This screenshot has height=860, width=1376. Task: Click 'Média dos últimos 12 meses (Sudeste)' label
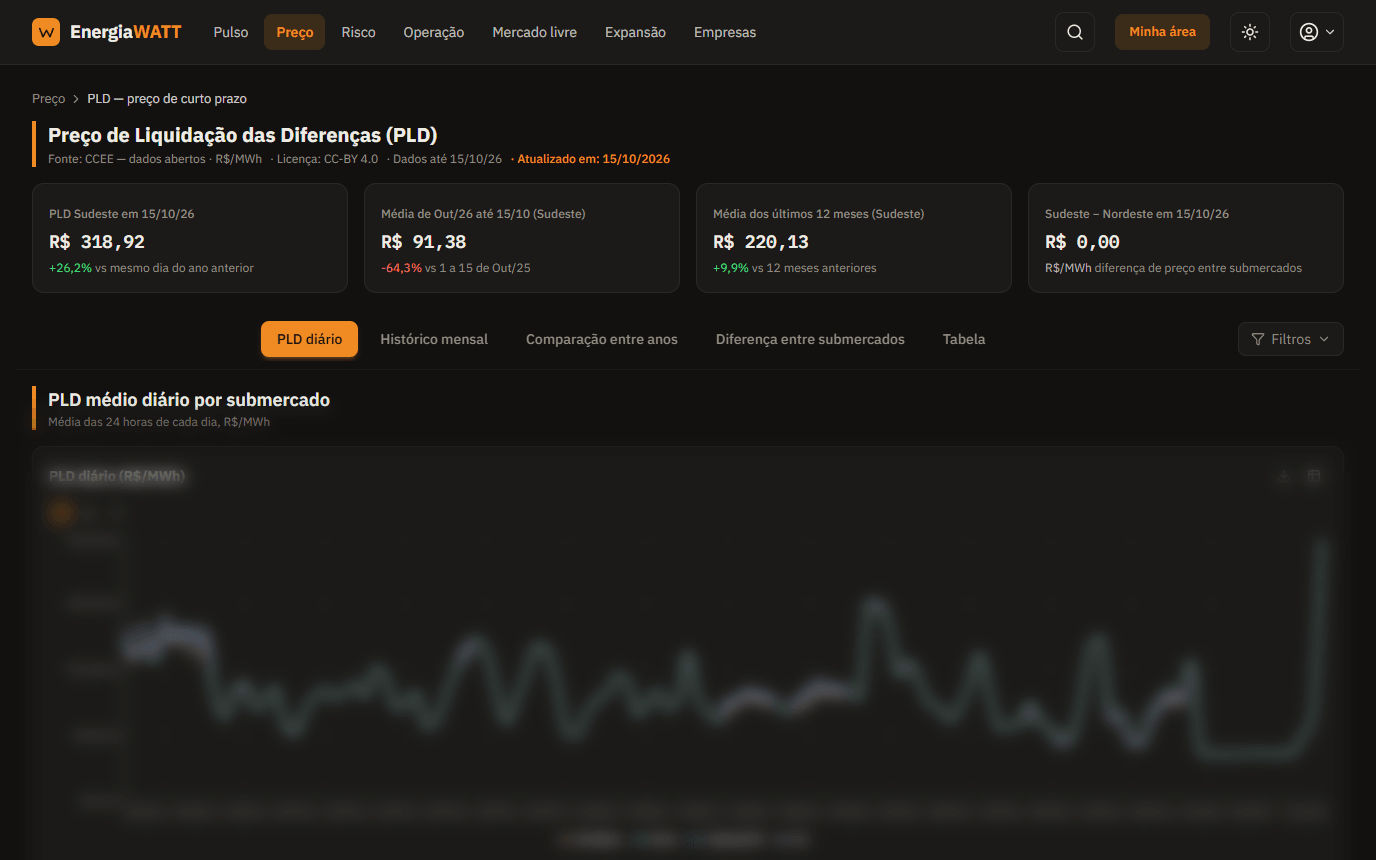(x=818, y=214)
